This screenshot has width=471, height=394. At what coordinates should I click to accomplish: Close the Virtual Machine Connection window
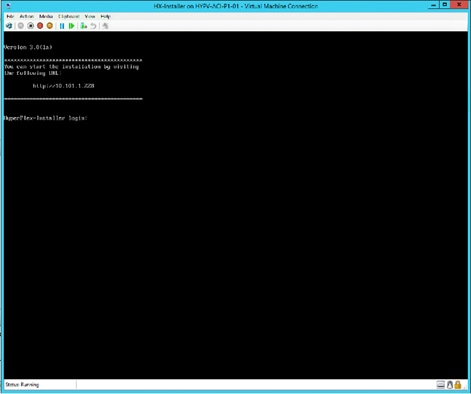(459, 5)
